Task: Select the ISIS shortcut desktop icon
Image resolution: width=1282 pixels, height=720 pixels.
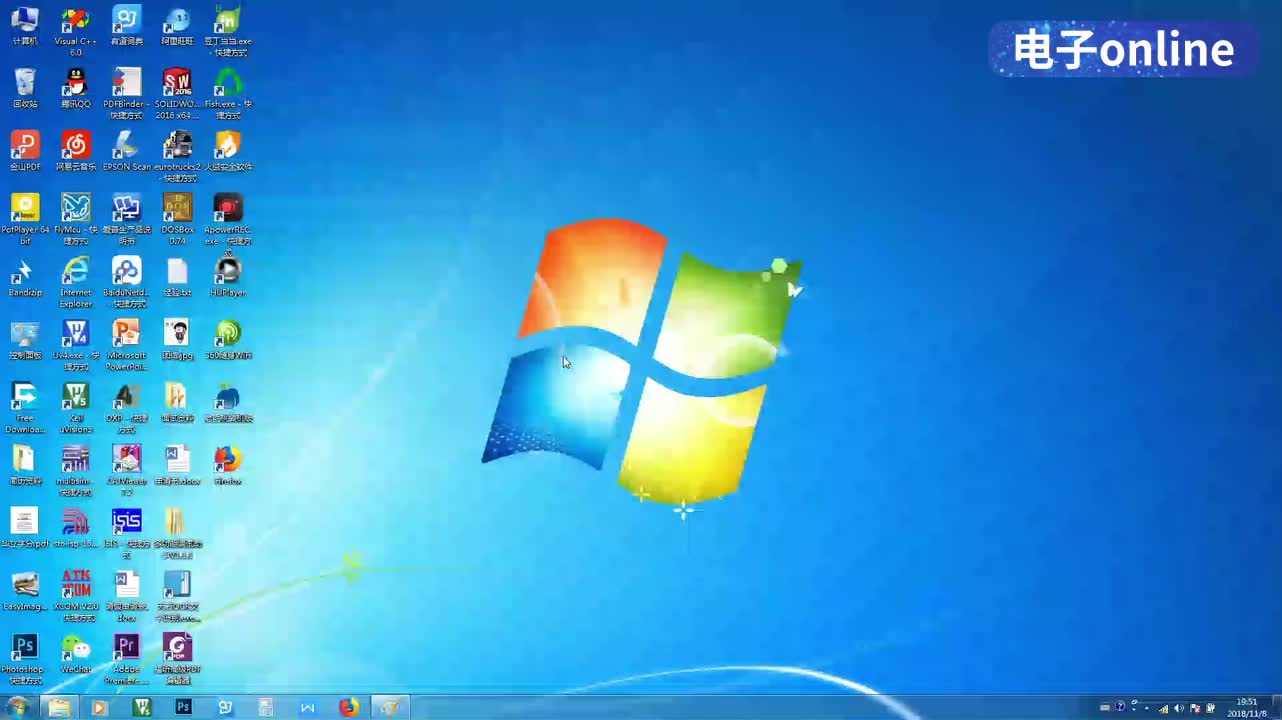Action: click(126, 534)
